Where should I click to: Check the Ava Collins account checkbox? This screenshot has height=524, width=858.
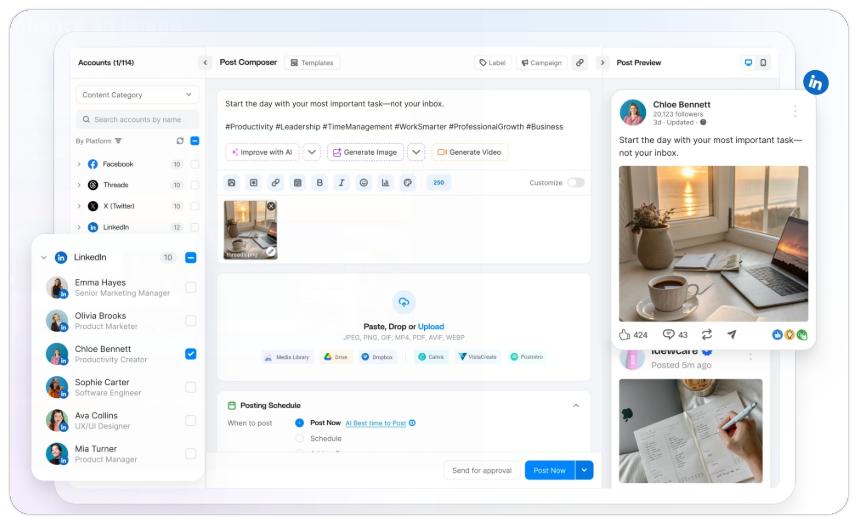coord(190,421)
